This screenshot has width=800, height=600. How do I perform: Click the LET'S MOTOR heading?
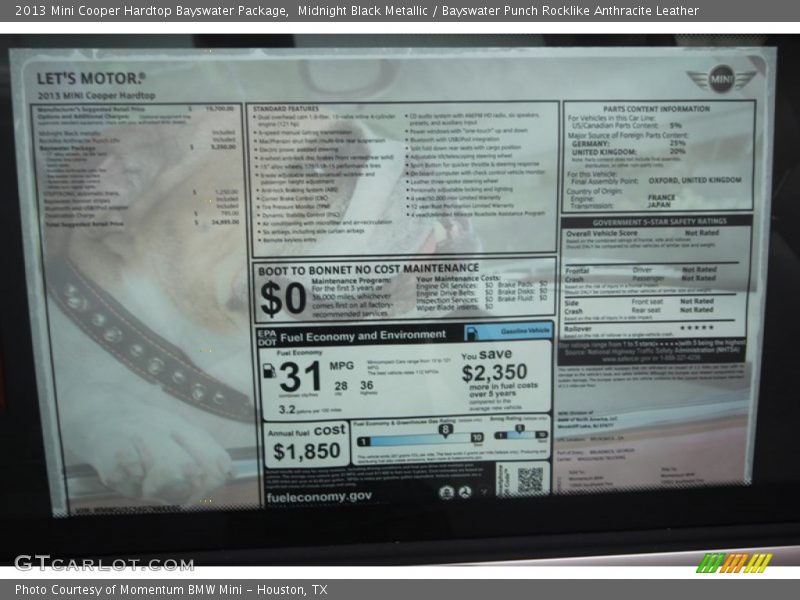pyautogui.click(x=91, y=79)
